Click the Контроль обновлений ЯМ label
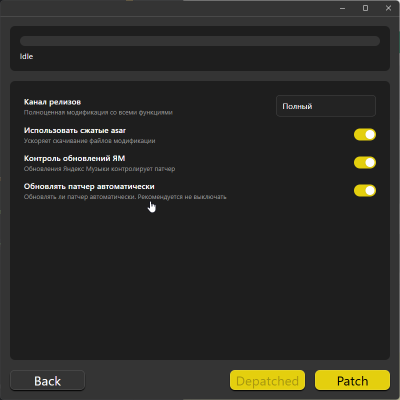Viewport: 400px width, 400px height. point(74,158)
